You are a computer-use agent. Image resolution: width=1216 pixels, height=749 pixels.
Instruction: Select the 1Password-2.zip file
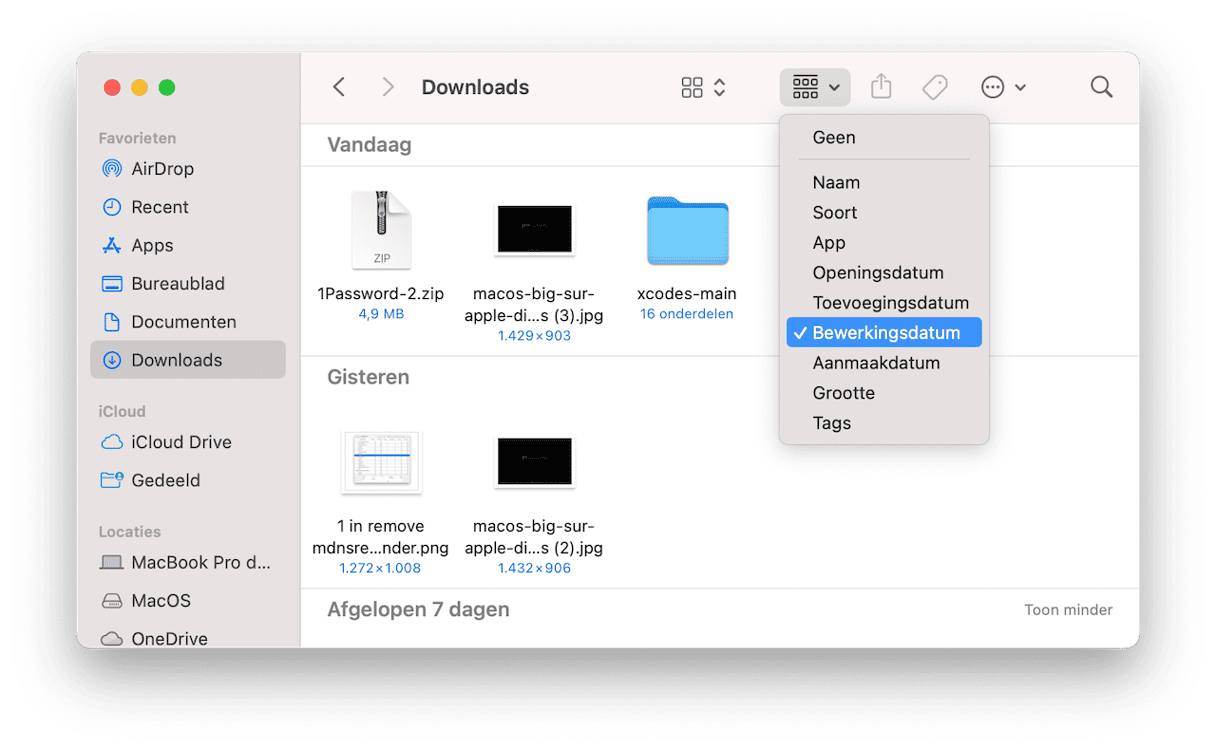[x=381, y=230]
